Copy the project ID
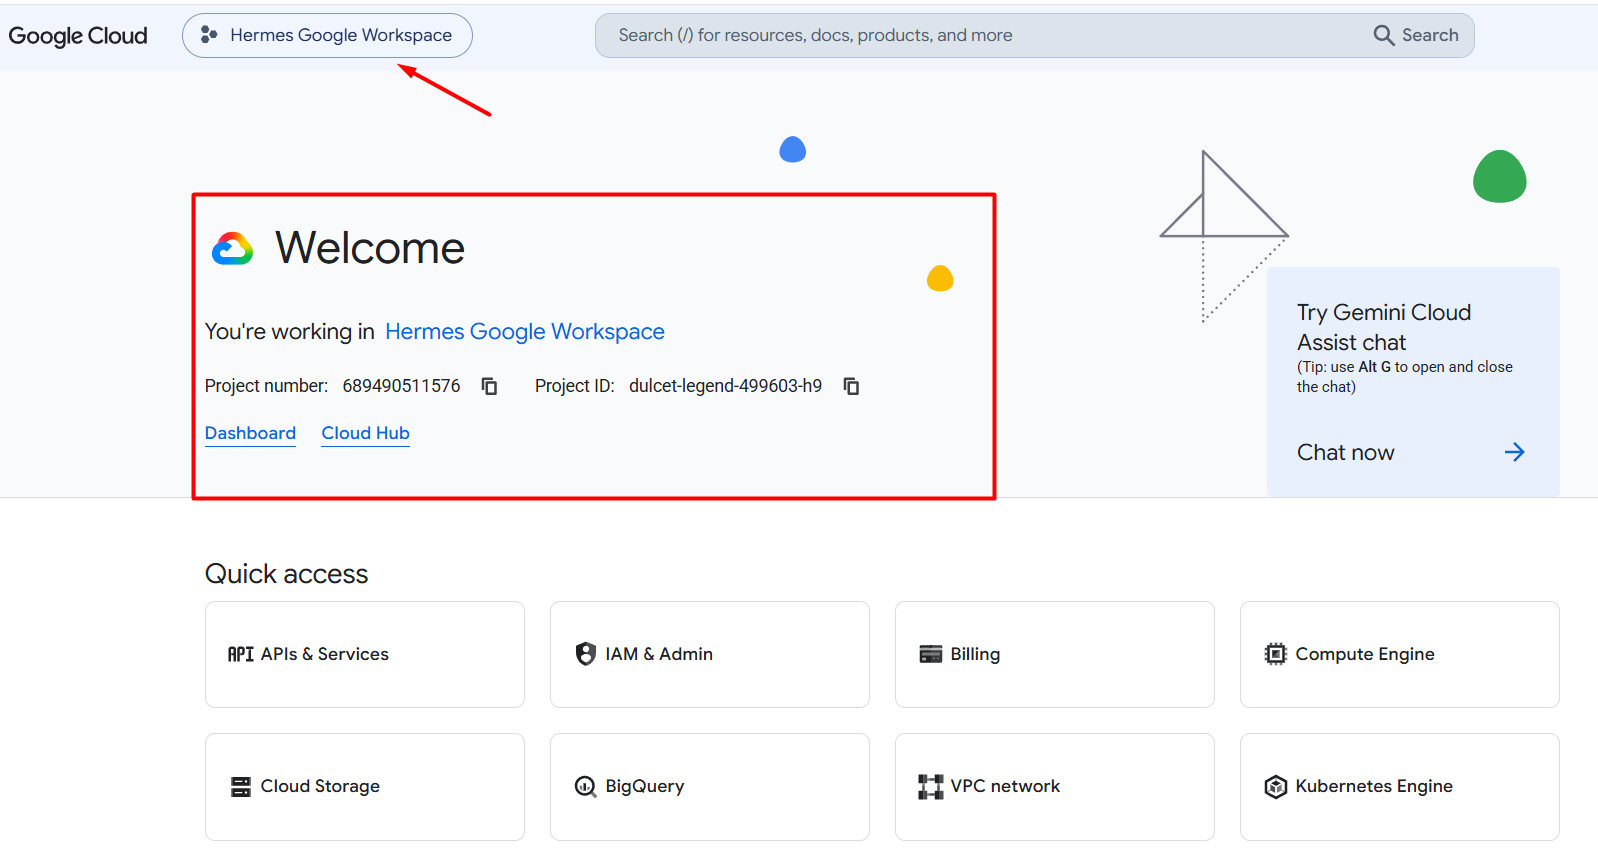The width and height of the screenshot is (1598, 862). pos(851,386)
